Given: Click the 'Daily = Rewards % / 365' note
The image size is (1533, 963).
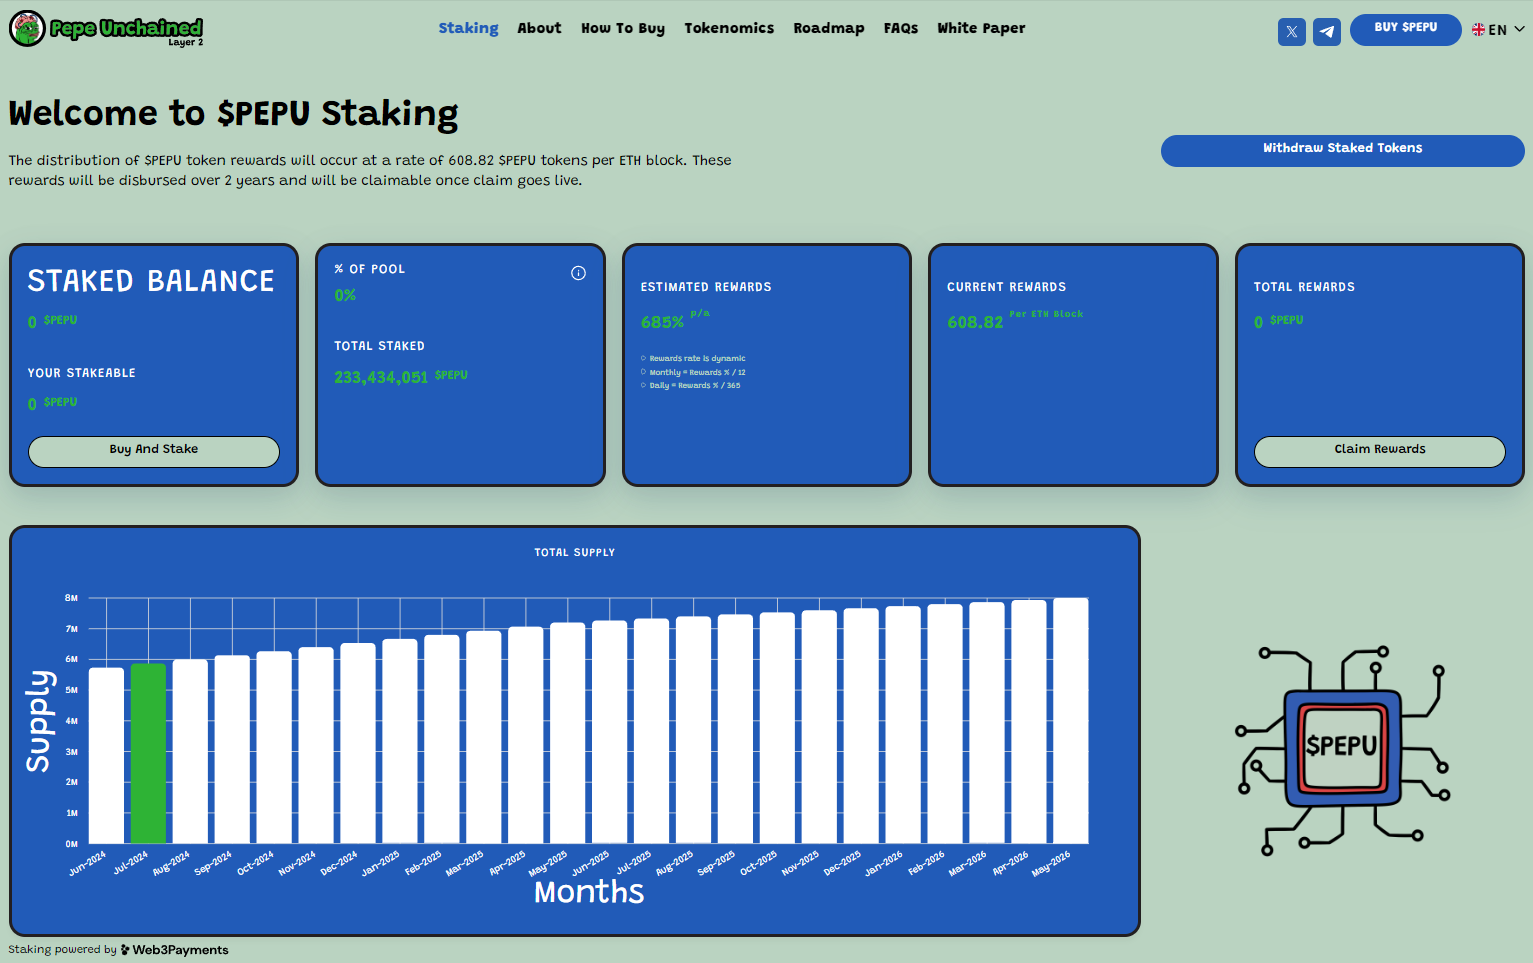Looking at the screenshot, I should point(695,385).
